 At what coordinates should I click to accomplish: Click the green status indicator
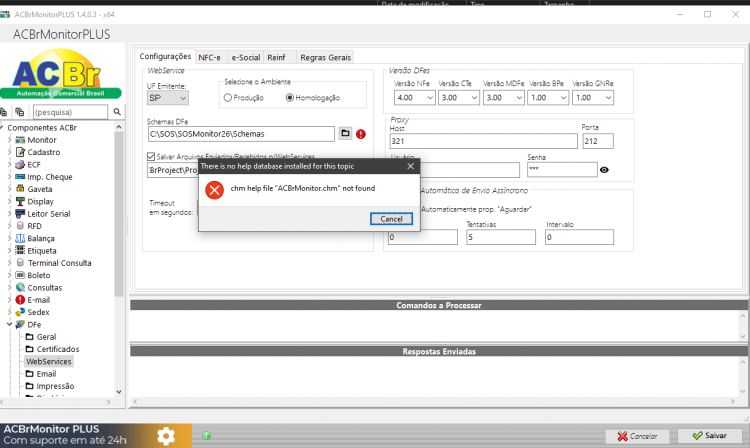tap(206, 436)
